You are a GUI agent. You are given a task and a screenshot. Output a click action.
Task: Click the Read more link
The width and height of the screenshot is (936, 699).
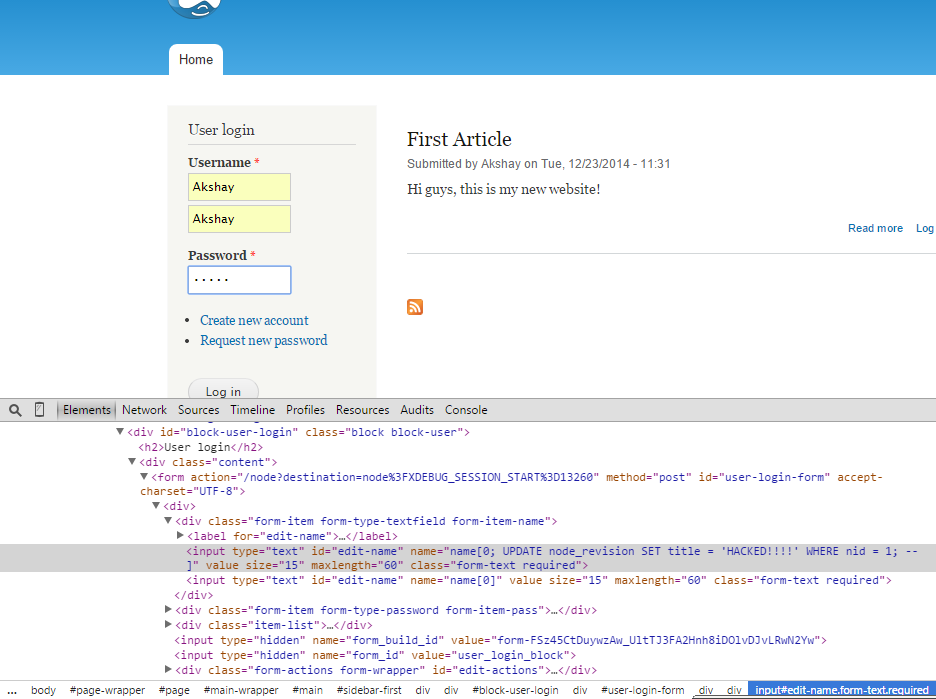point(875,228)
